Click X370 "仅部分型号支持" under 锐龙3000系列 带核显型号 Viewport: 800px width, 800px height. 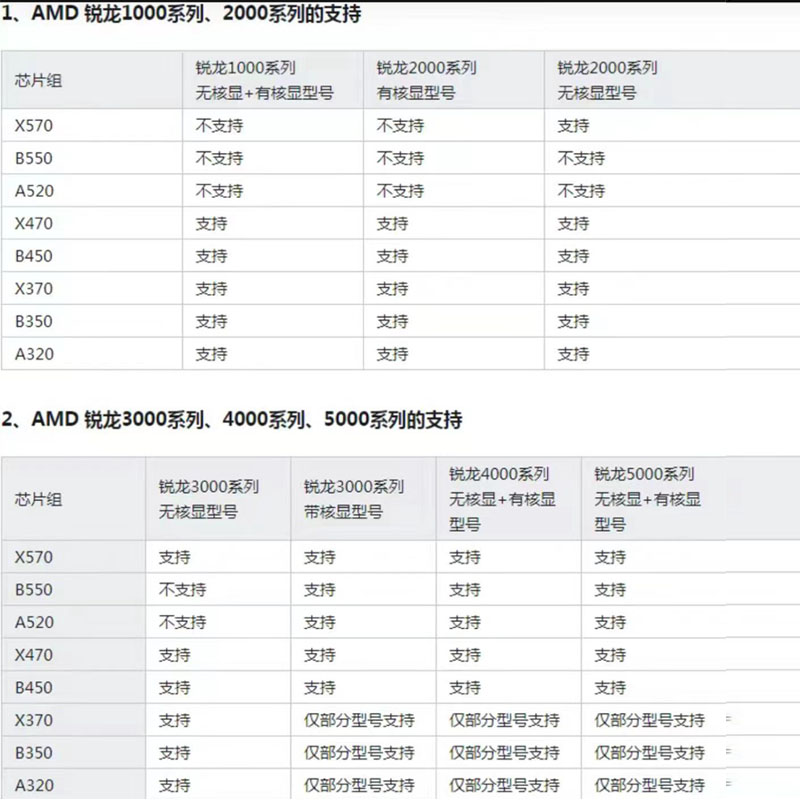click(x=359, y=720)
